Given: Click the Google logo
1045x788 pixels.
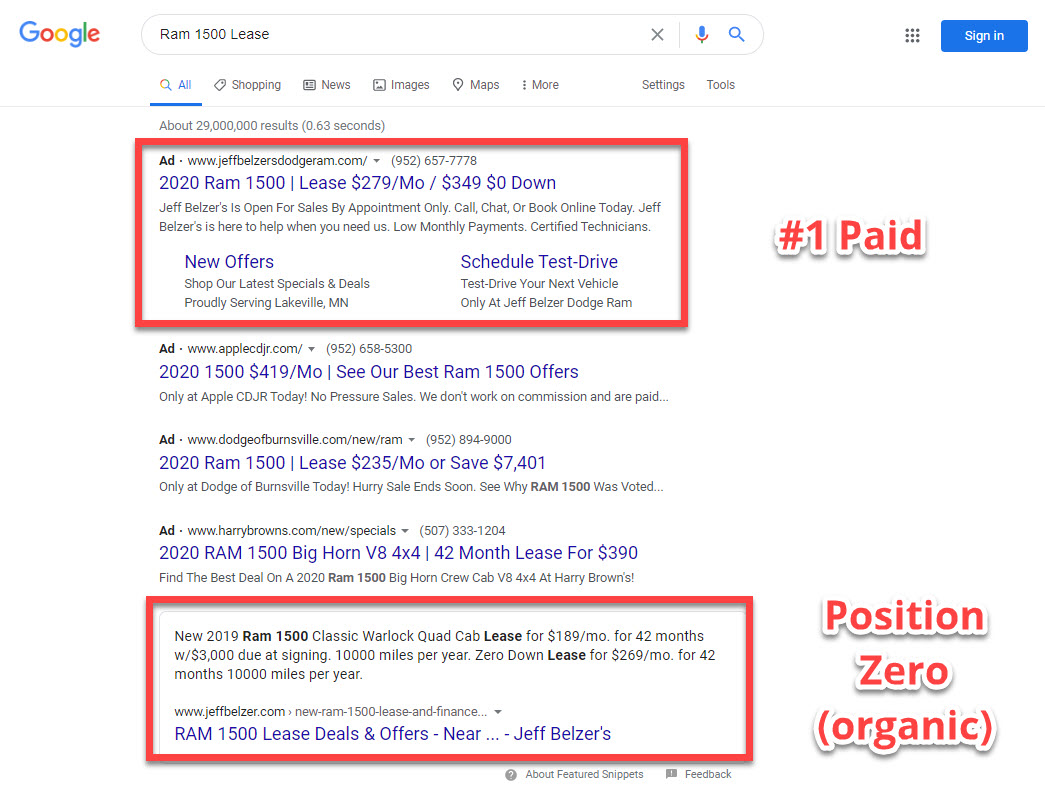Looking at the screenshot, I should pyautogui.click(x=59, y=33).
